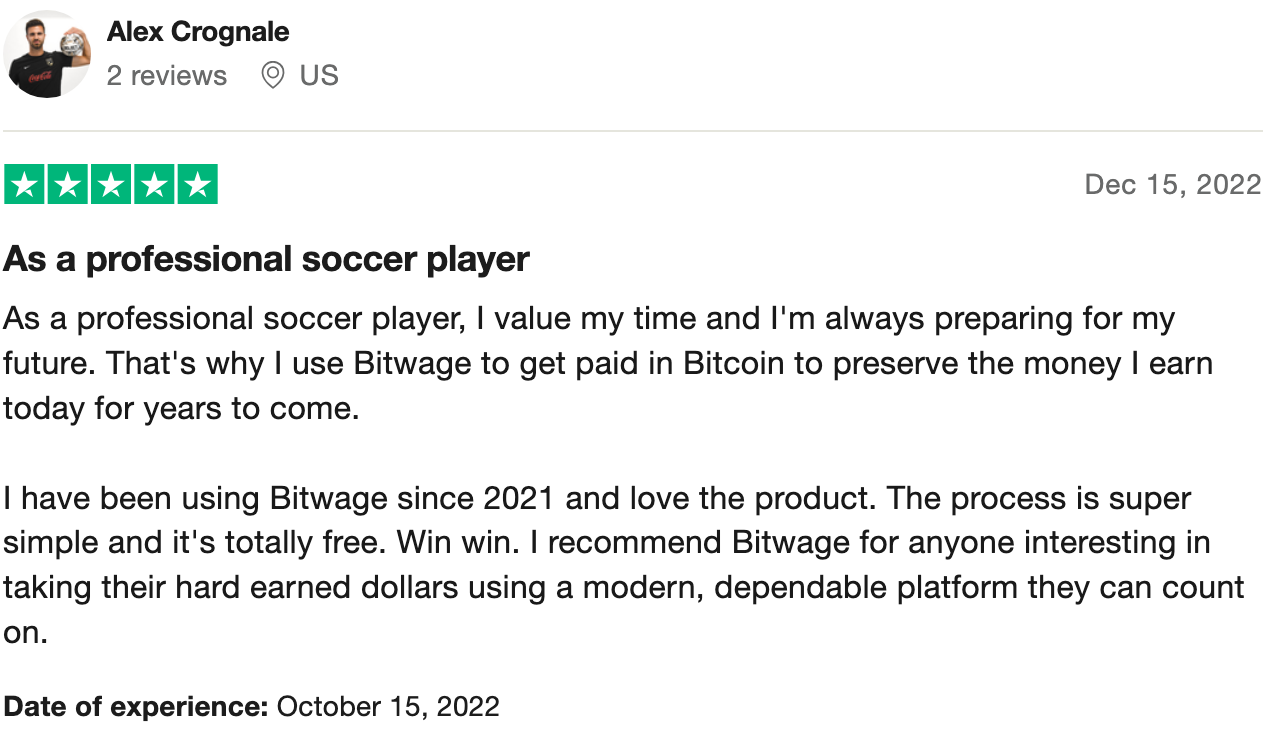Click the October 15, 2022 experience date
Image resolution: width=1276 pixels, height=748 pixels.
(388, 707)
